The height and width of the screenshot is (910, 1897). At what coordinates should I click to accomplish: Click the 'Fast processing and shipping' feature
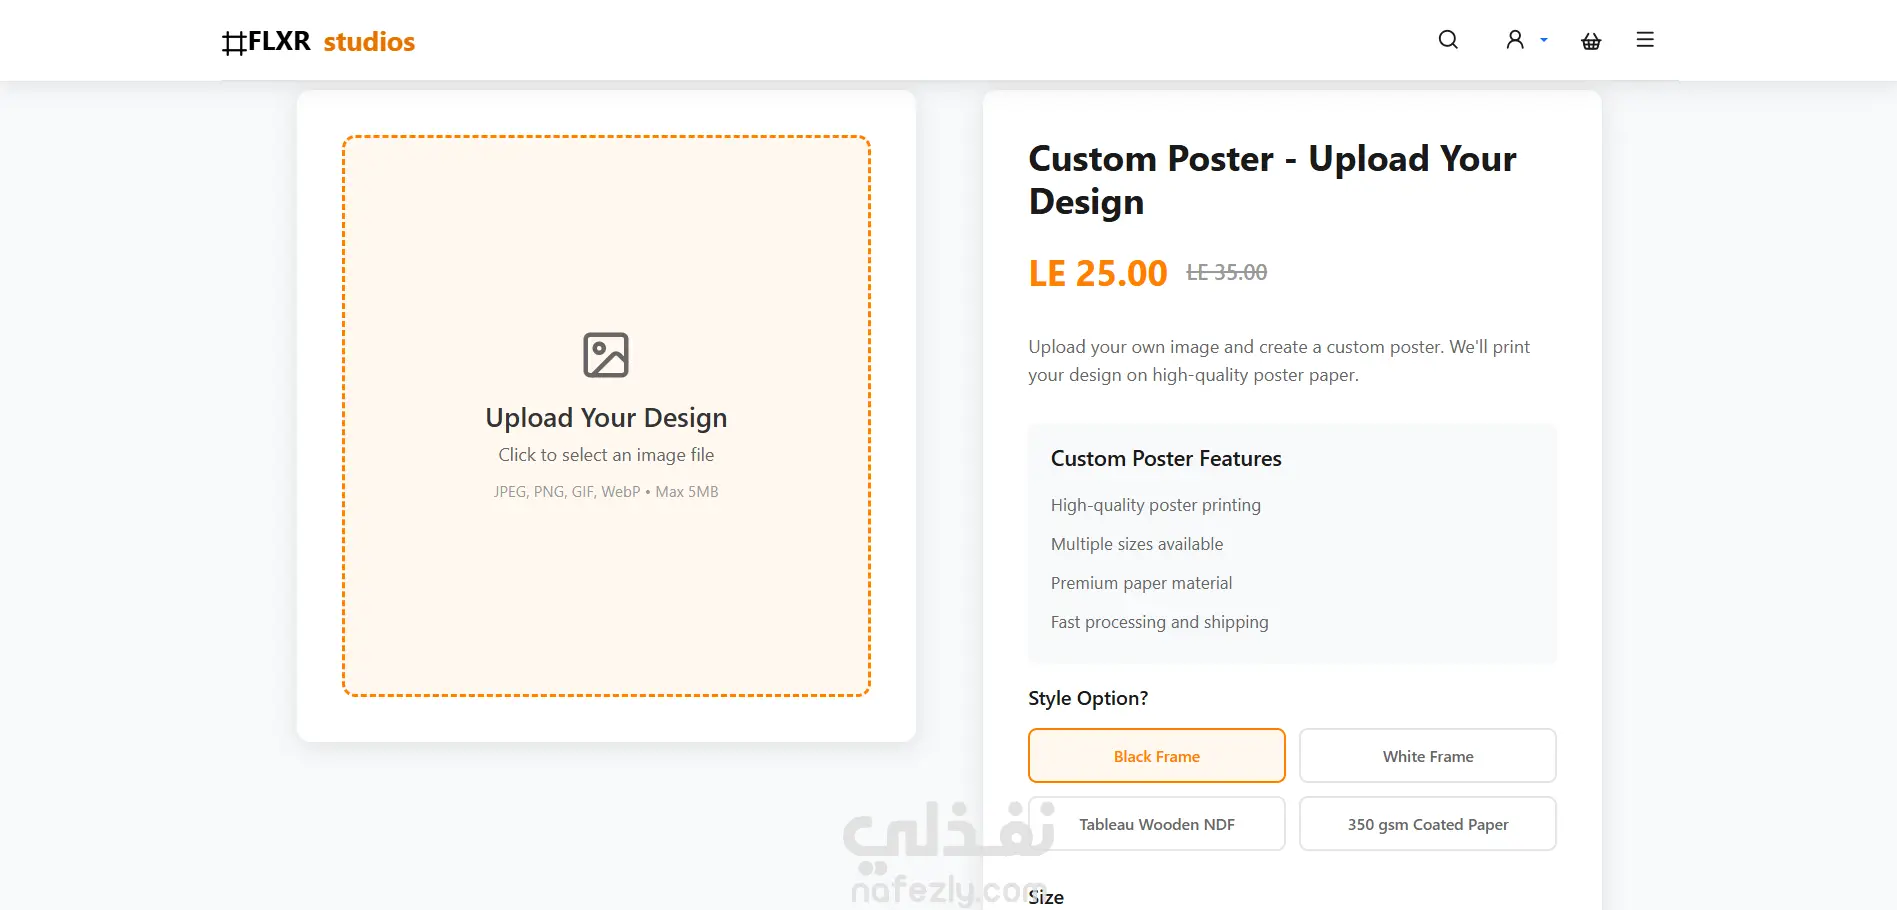pyautogui.click(x=1159, y=622)
